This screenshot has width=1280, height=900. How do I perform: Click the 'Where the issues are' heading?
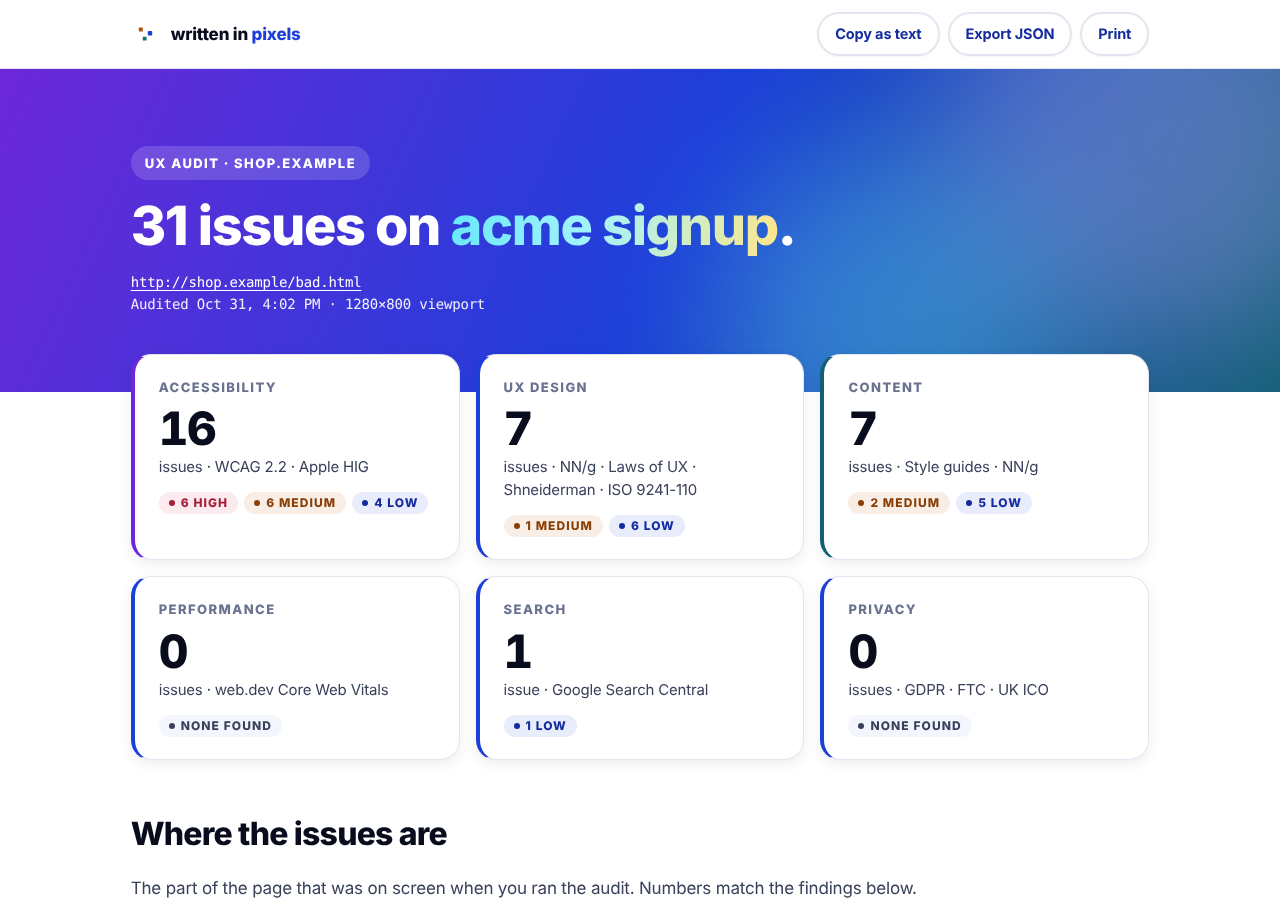(x=289, y=833)
